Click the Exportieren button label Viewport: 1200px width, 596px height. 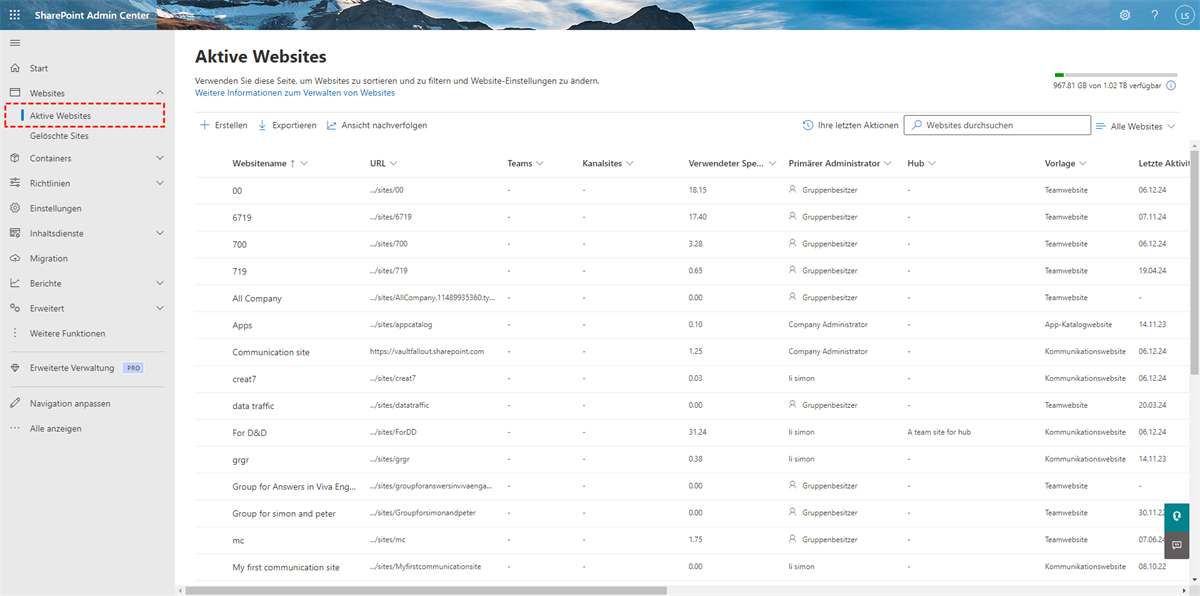[x=294, y=125]
